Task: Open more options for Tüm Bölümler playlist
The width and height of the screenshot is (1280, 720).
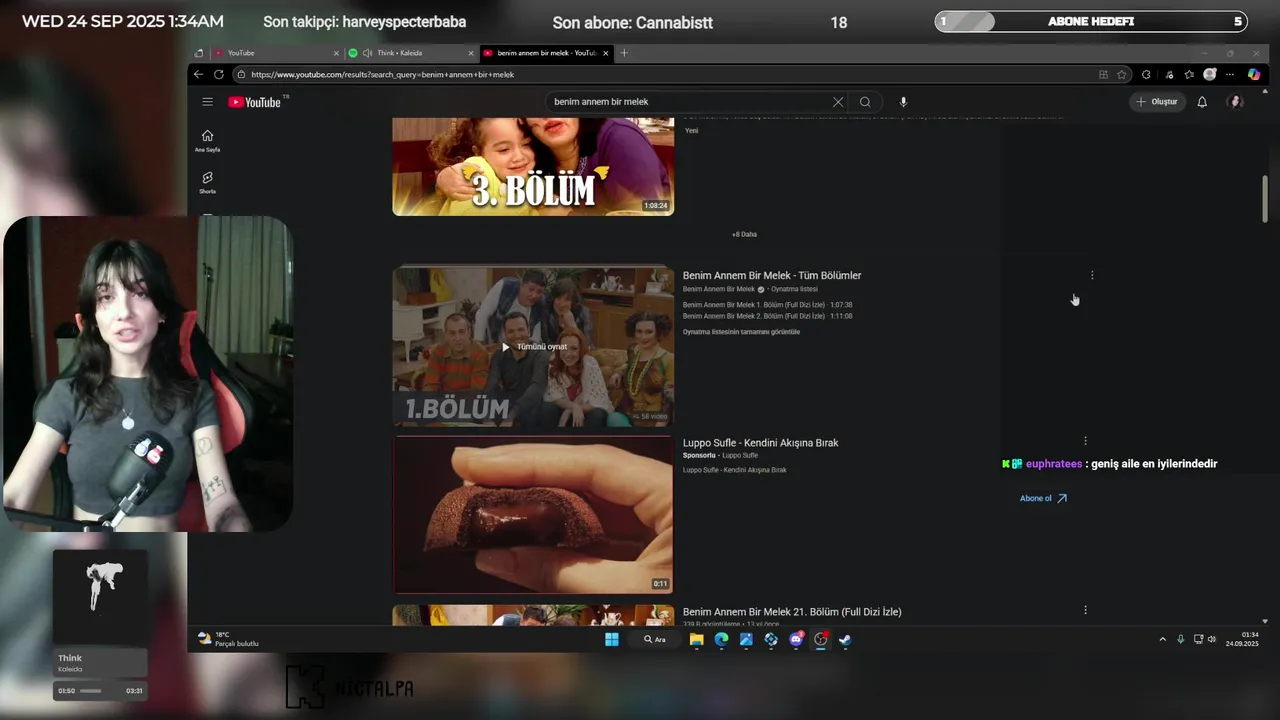Action: coord(1092,275)
